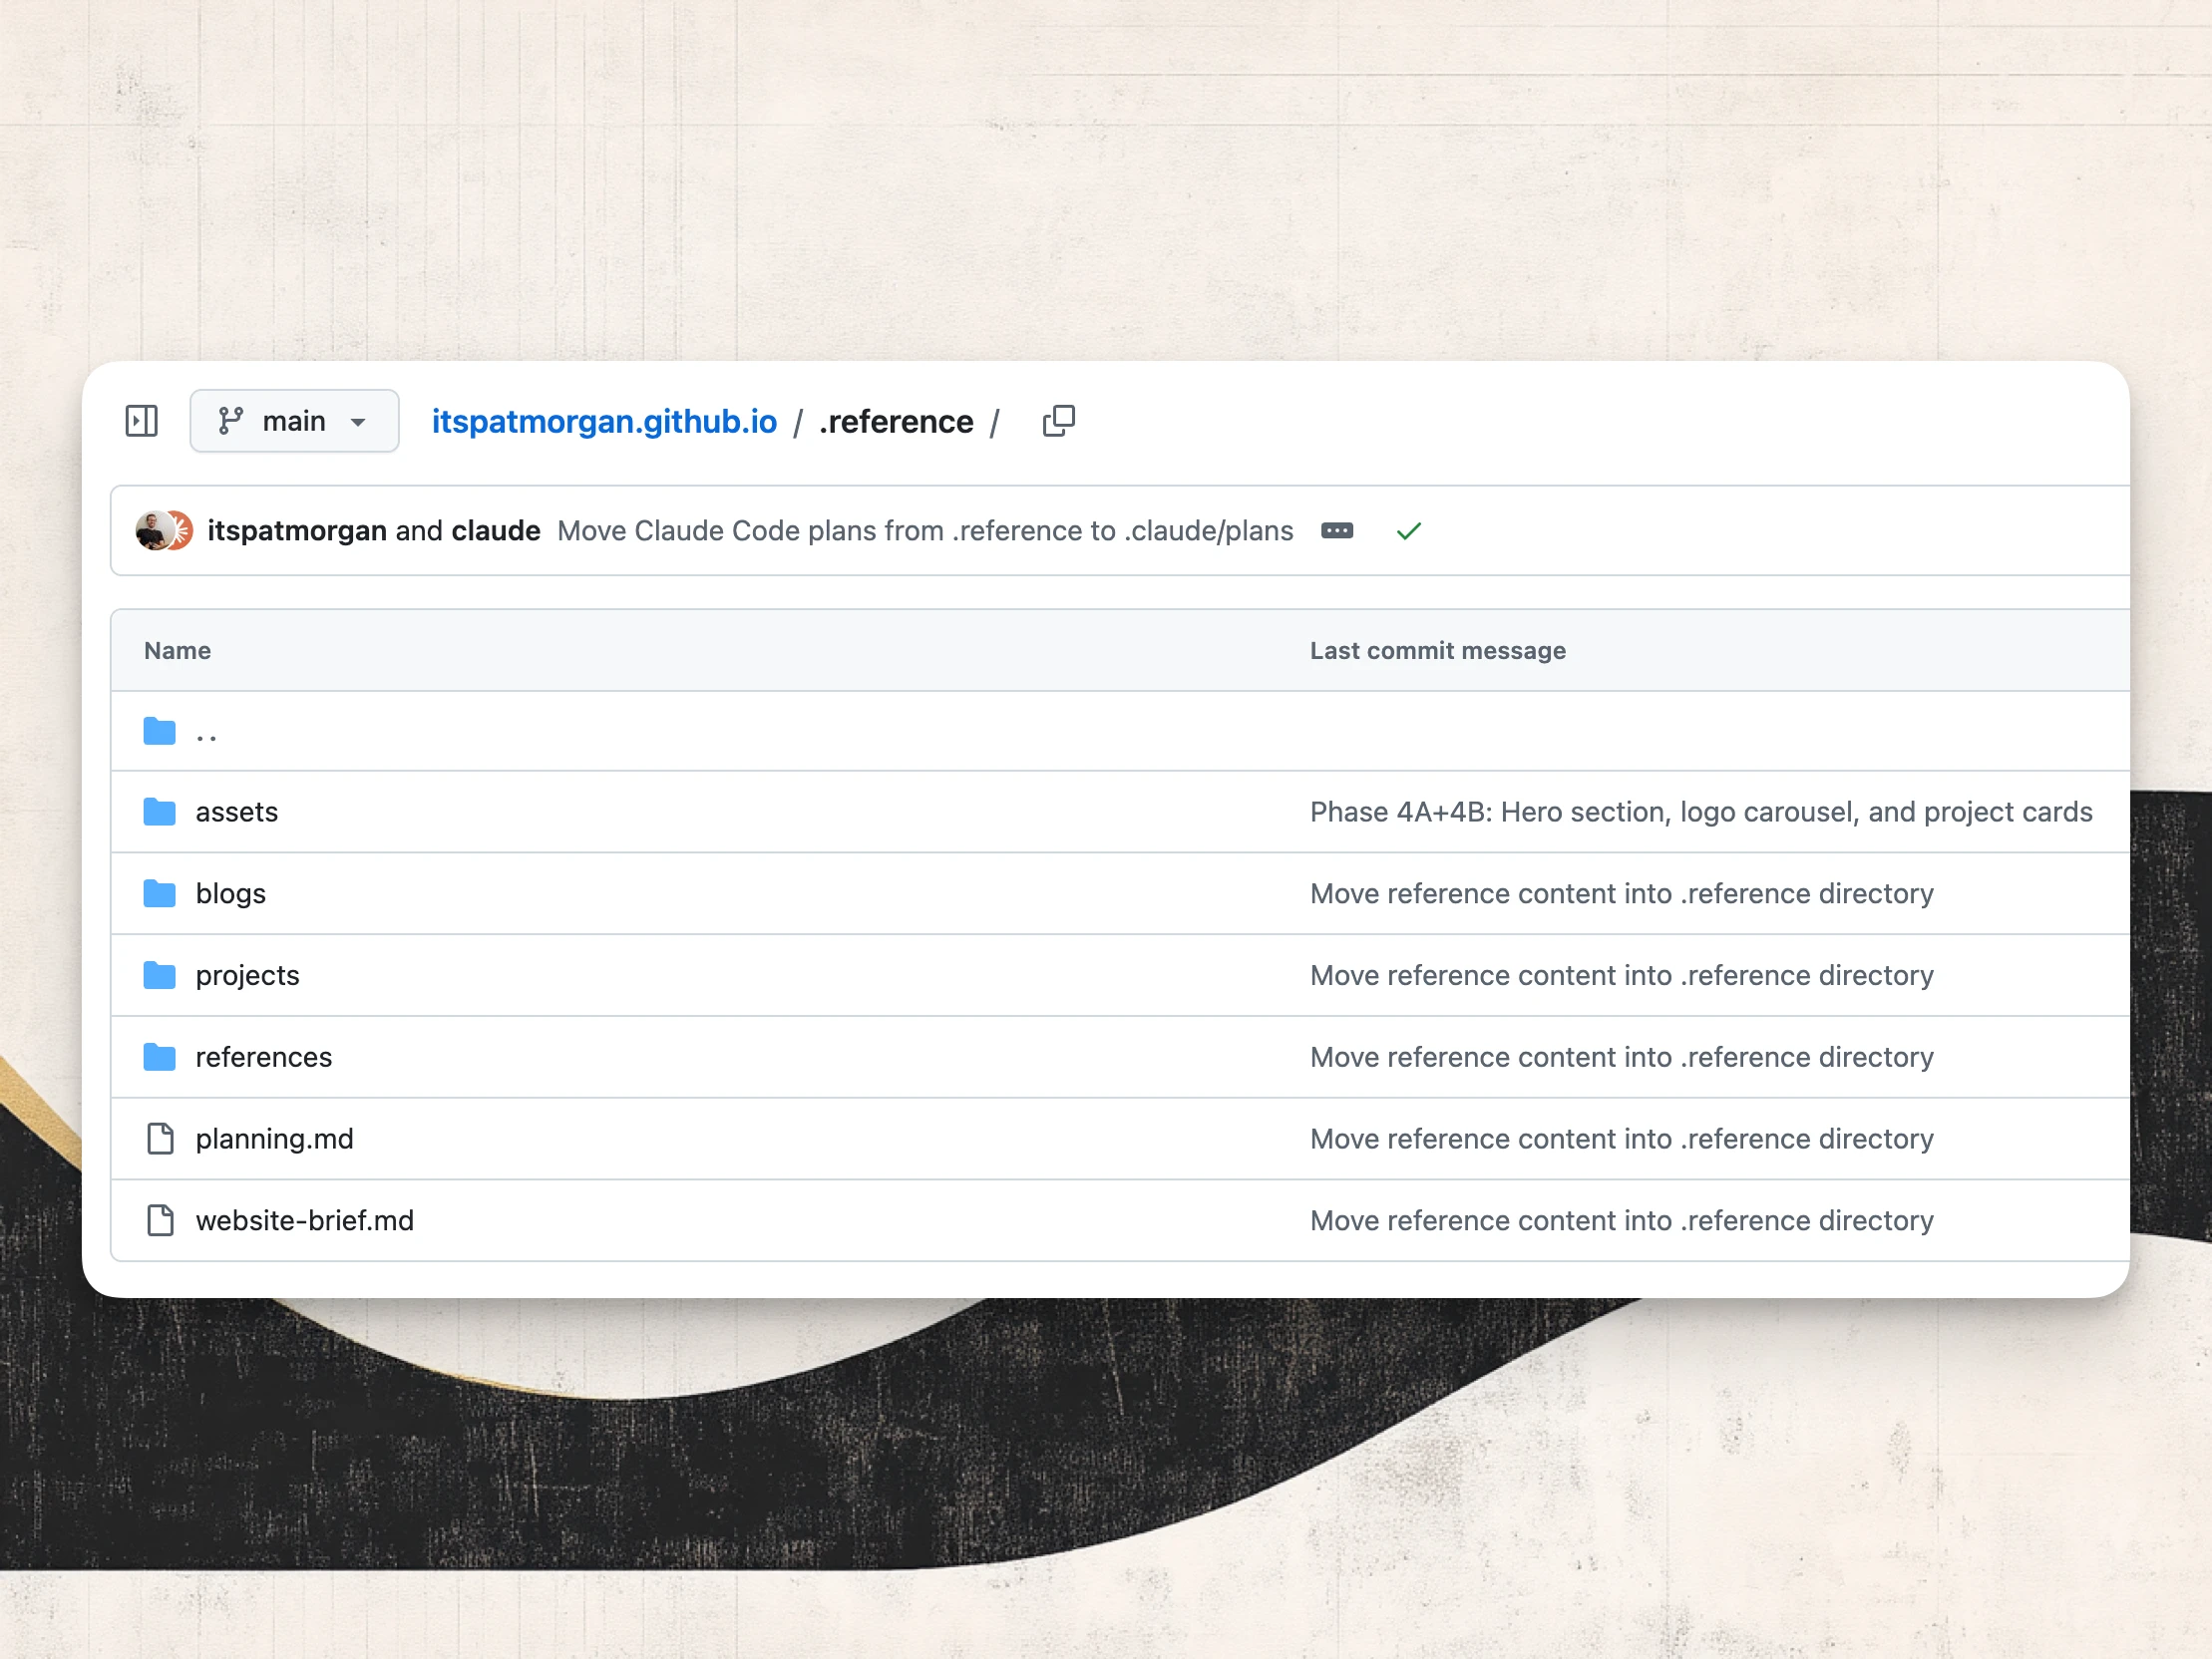Open the website-brief.md file
The image size is (2212, 1659).
click(304, 1221)
